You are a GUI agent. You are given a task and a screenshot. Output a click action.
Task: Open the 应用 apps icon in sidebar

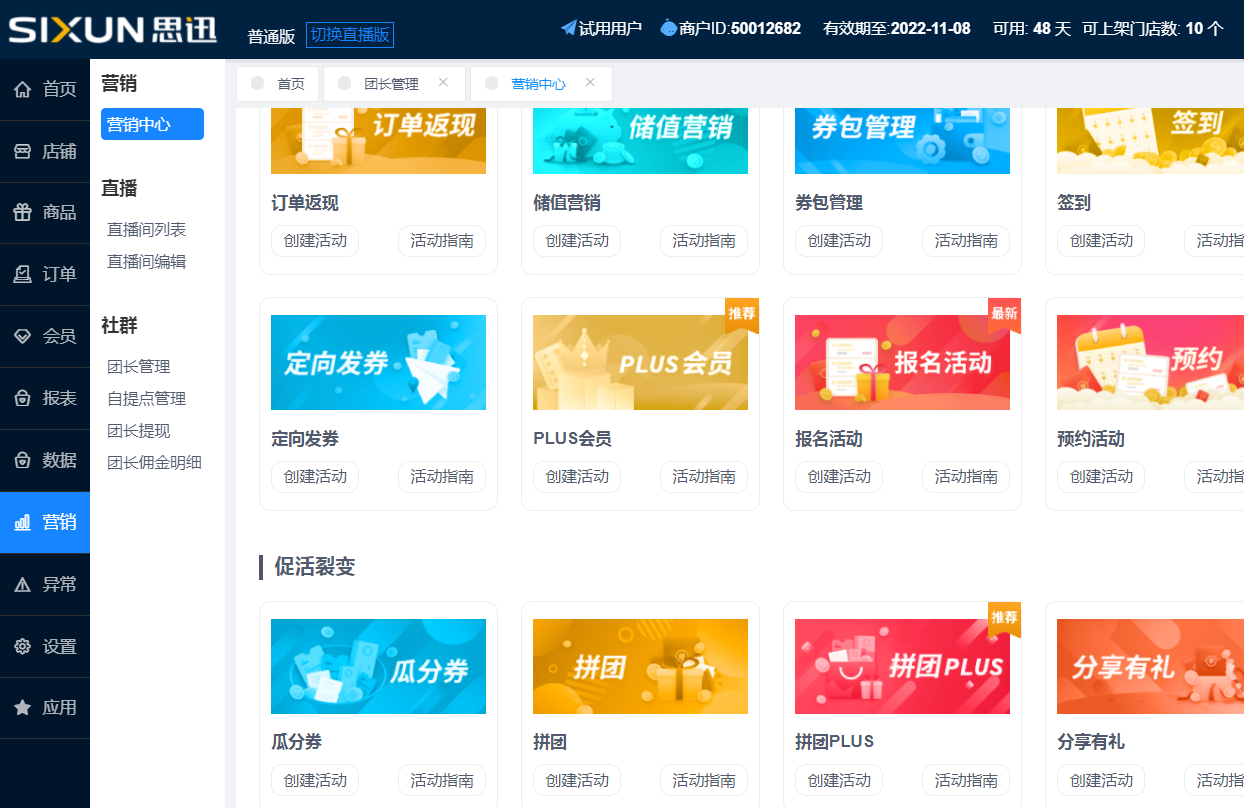click(45, 707)
